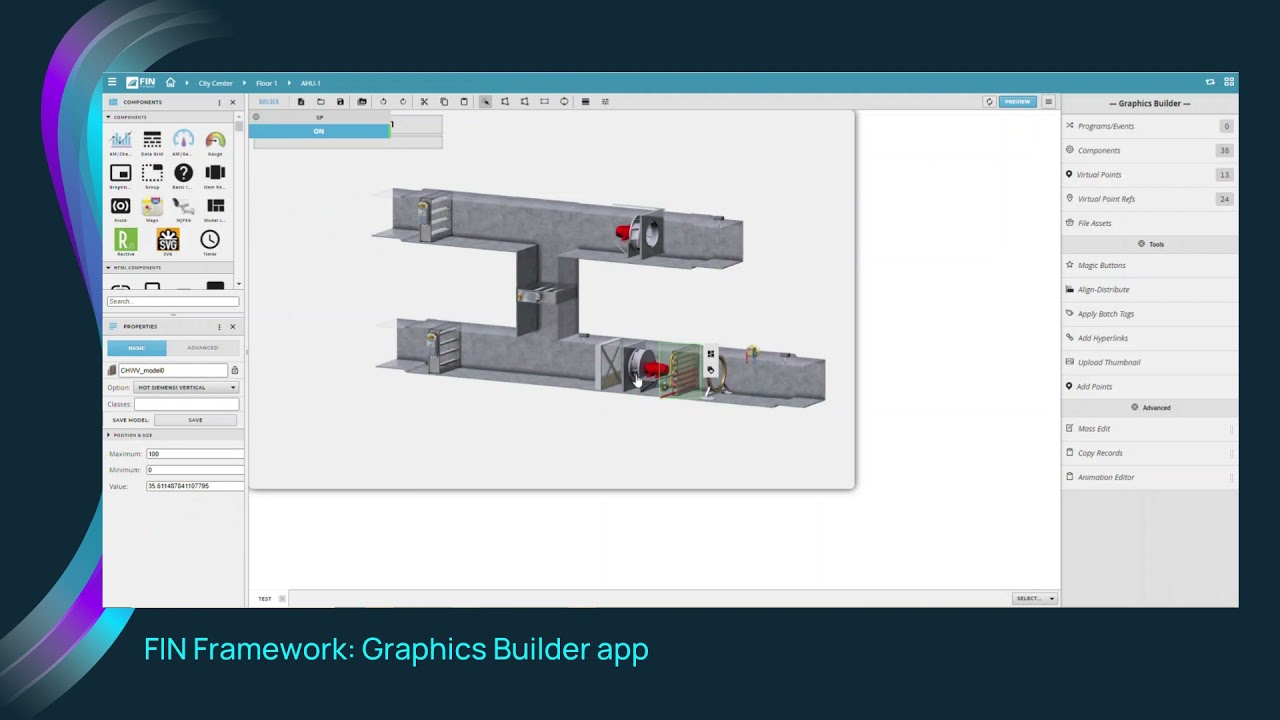Click the paste clipboard toolbar icon
The image size is (1280, 720).
[464, 101]
